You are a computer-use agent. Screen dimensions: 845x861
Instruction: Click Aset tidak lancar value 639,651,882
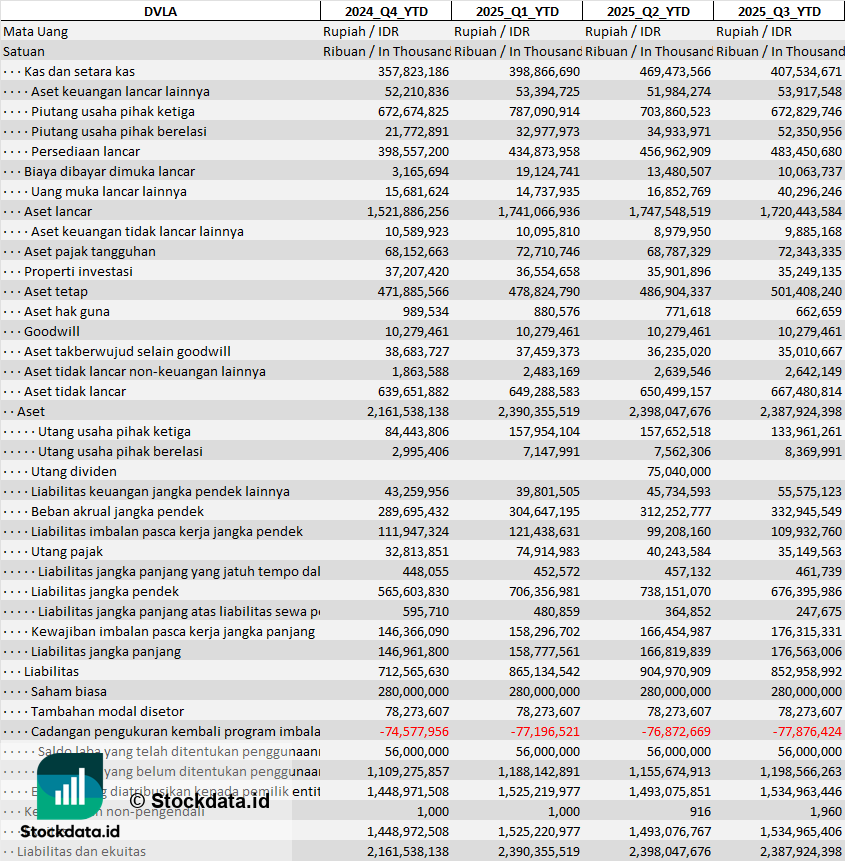click(413, 392)
